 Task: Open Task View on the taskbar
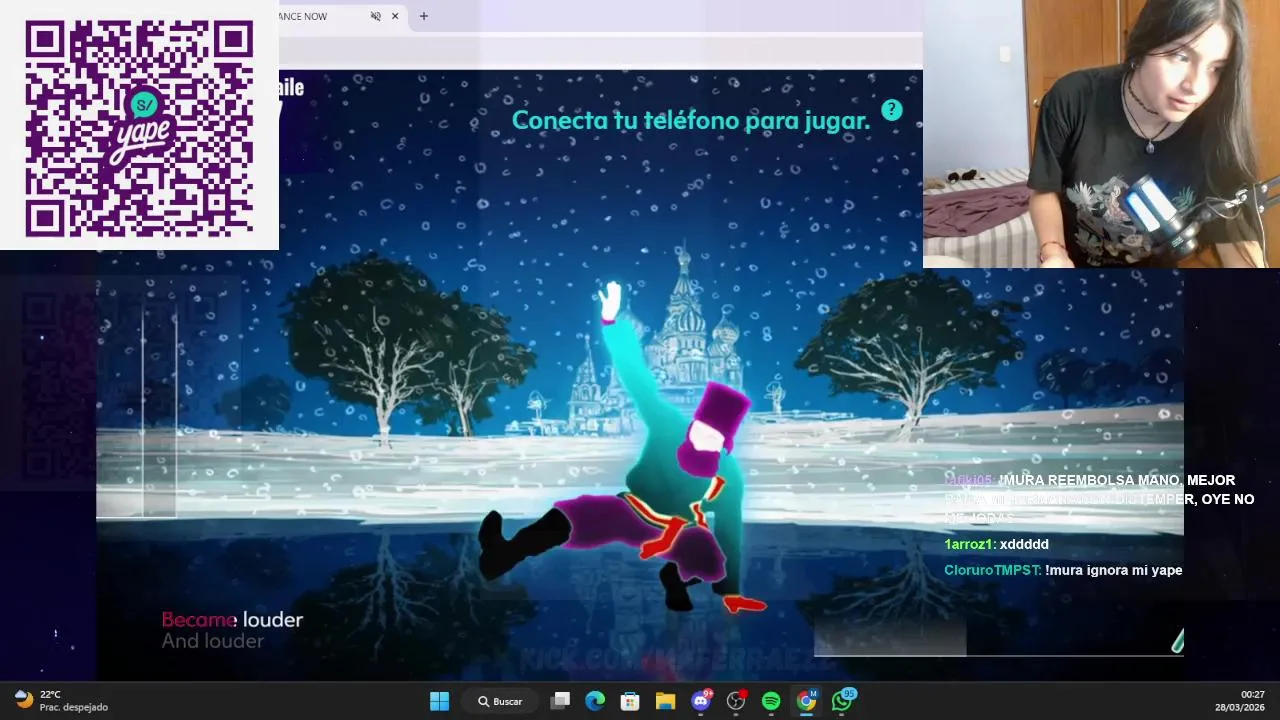point(560,701)
